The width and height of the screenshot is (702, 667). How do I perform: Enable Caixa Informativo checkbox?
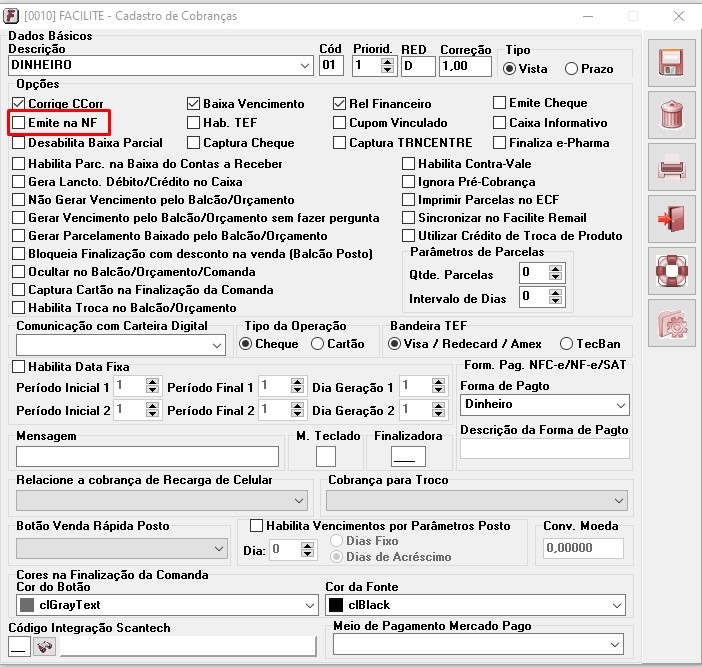499,123
